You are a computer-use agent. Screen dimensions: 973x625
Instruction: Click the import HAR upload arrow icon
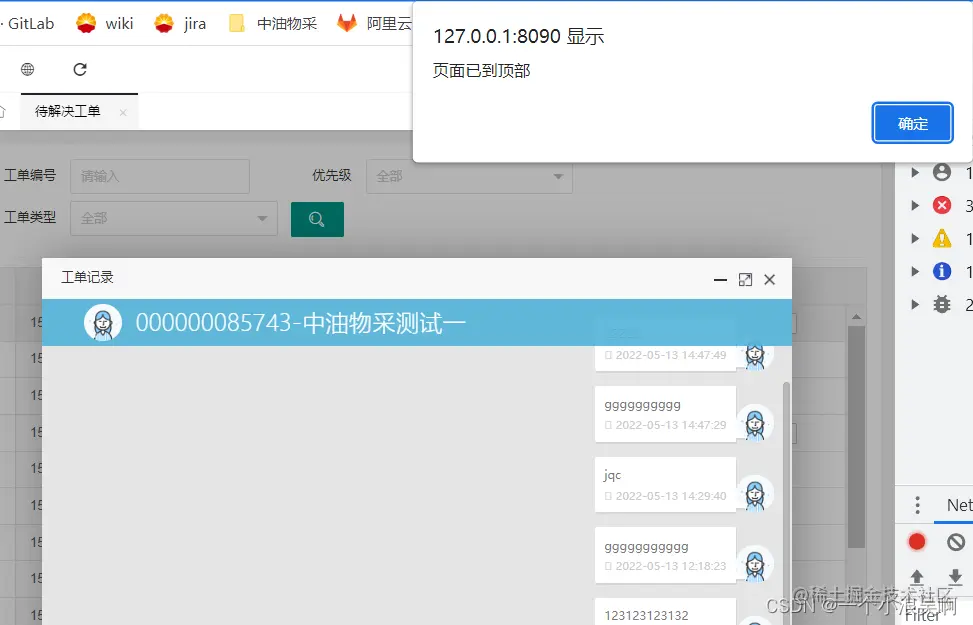pyautogui.click(x=916, y=577)
